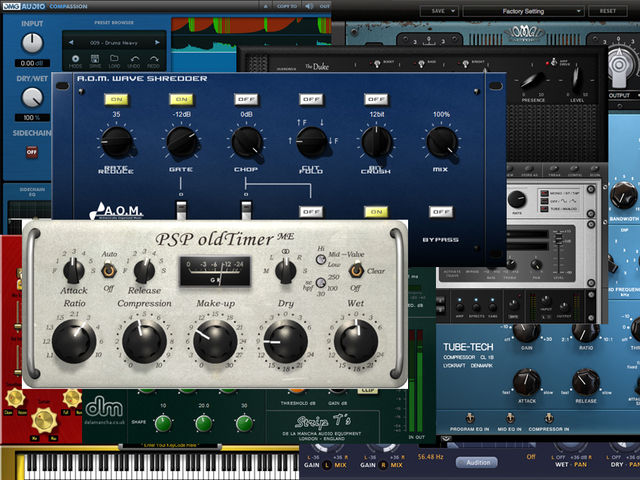The height and width of the screenshot is (480, 640).
Task: Click The Duke amp Presence knob
Action: coord(533,81)
